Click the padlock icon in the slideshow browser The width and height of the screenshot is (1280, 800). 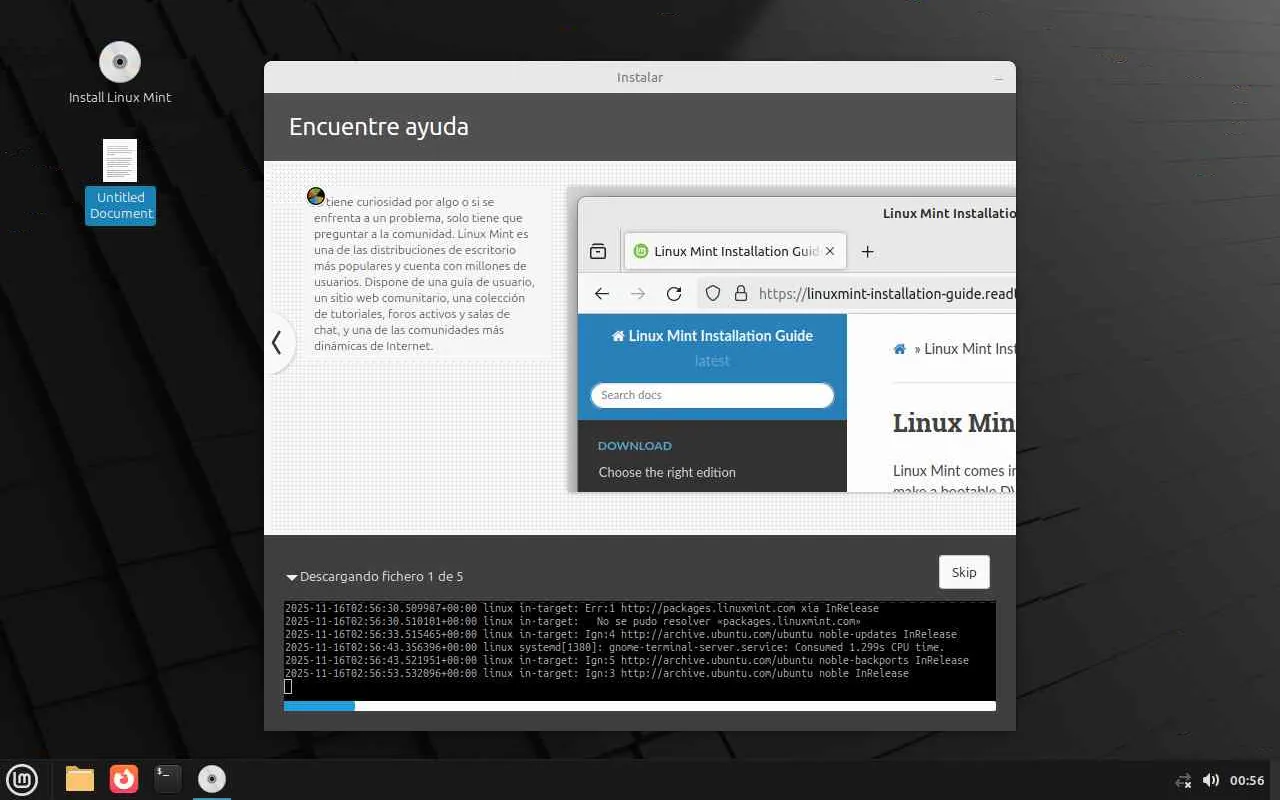pos(741,293)
